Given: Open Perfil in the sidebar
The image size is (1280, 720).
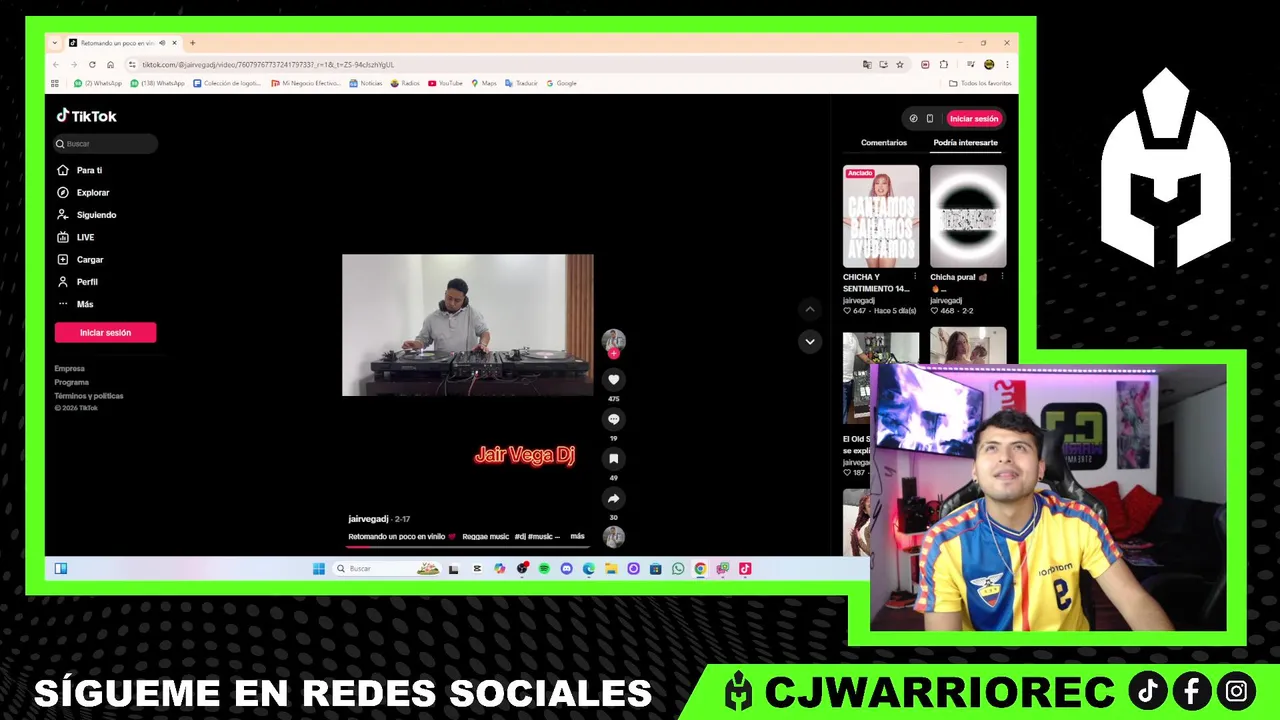Looking at the screenshot, I should 78,282.
